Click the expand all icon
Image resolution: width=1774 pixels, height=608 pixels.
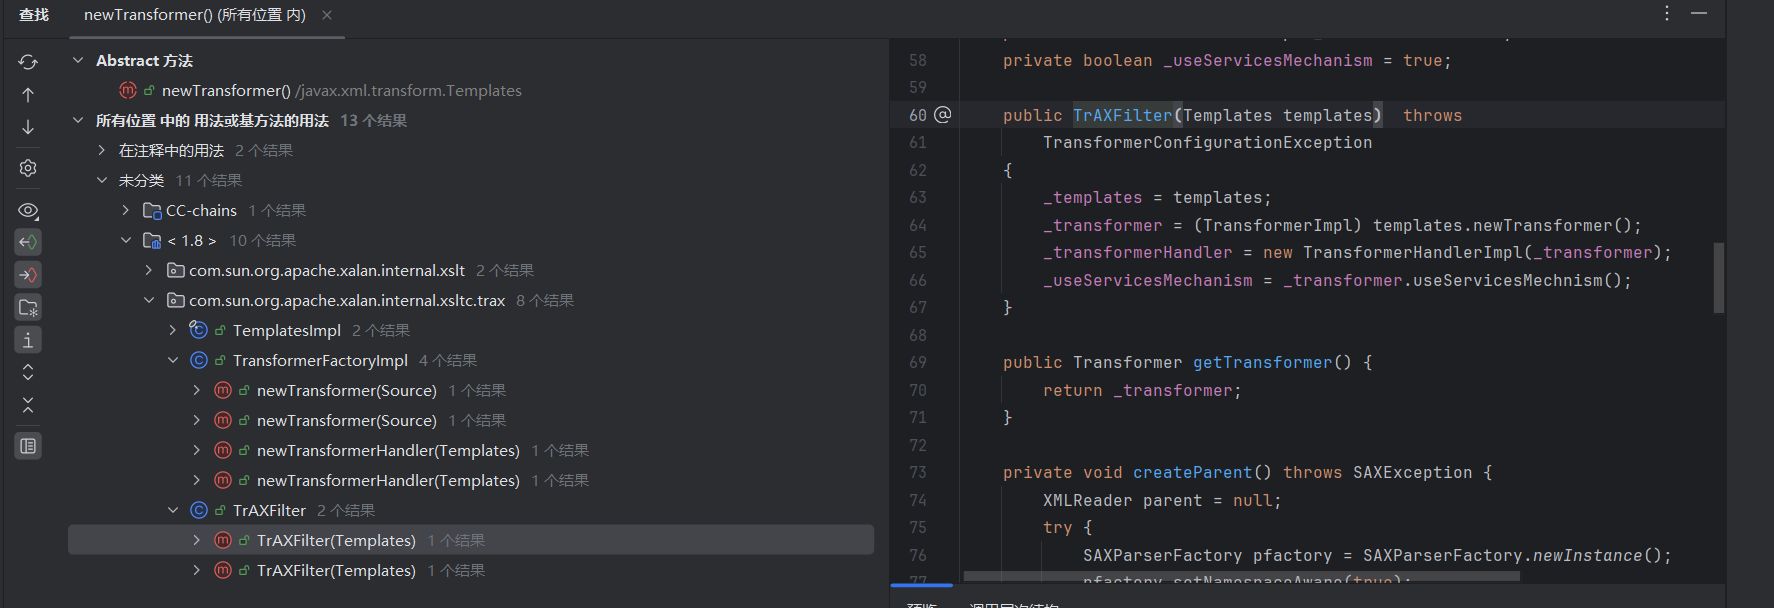point(28,372)
